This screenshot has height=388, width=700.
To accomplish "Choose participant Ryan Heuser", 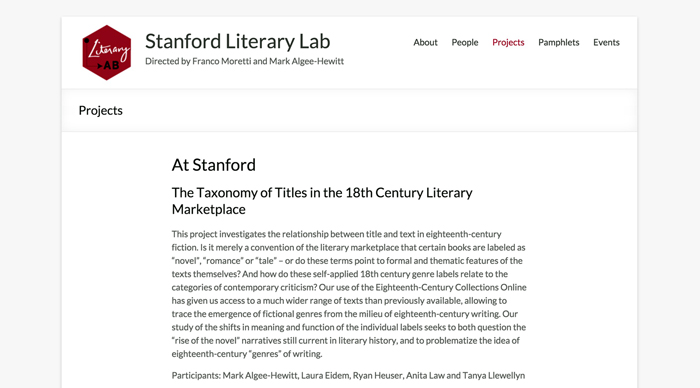I will point(378,375).
